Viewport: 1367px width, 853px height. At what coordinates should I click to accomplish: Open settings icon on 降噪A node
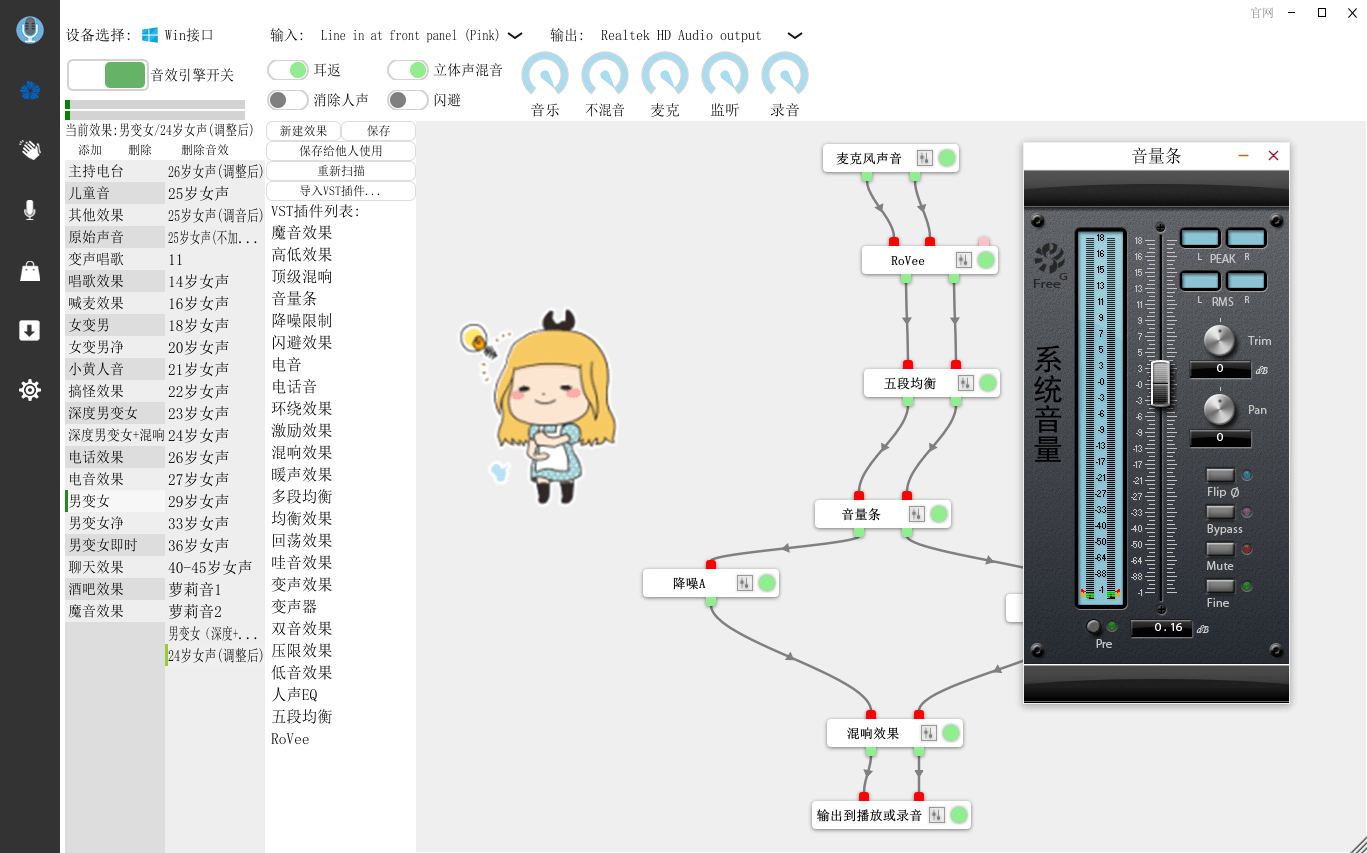tap(744, 583)
